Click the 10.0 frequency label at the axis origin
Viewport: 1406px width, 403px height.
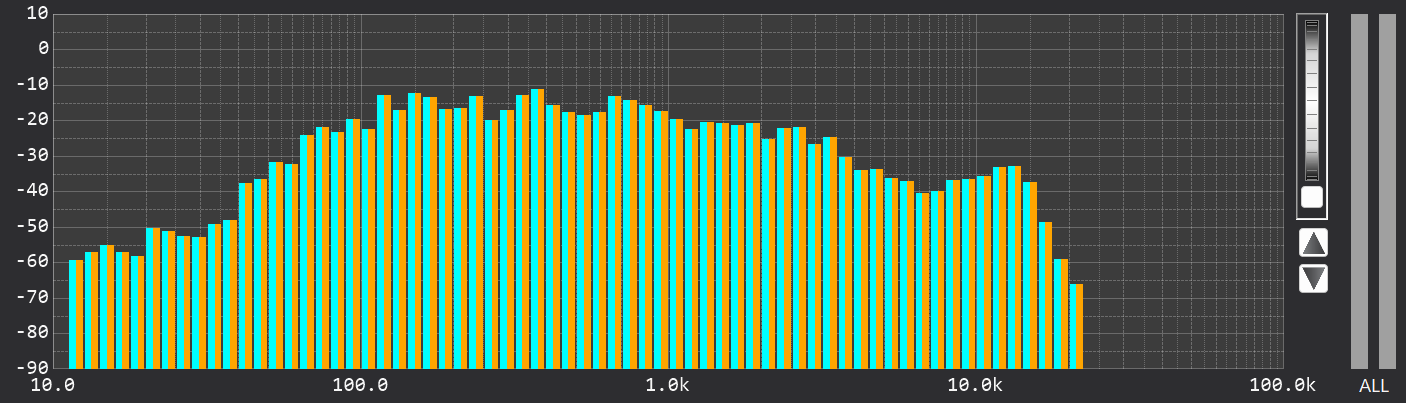pos(54,386)
